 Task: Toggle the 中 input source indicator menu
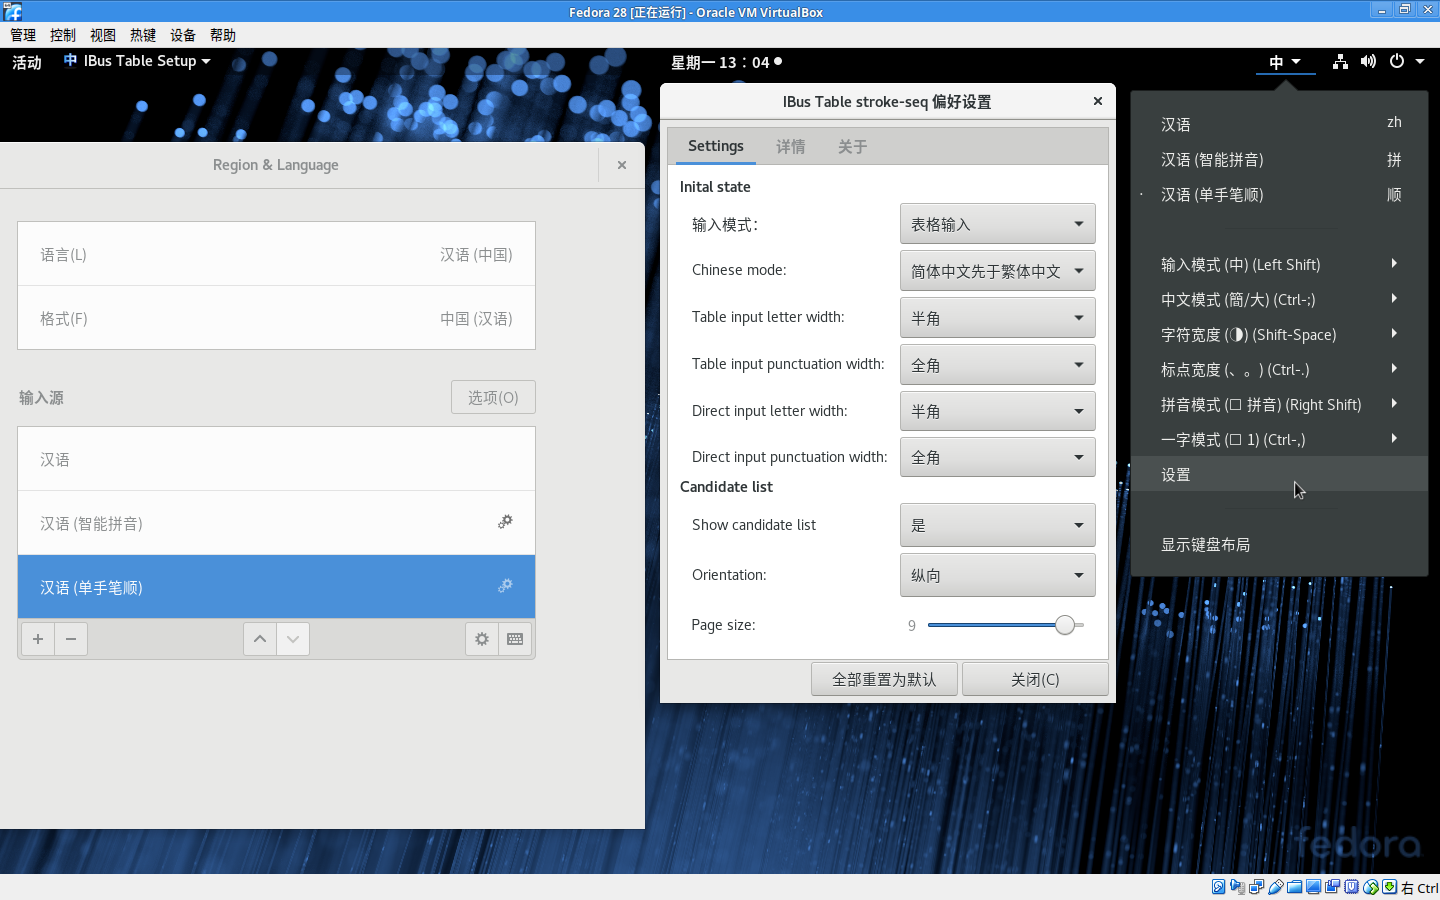point(1285,62)
